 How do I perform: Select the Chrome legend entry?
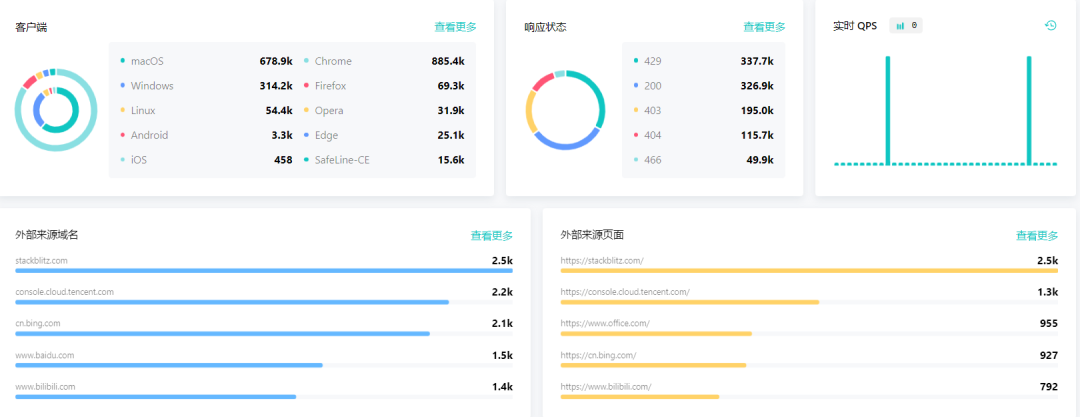[384, 61]
